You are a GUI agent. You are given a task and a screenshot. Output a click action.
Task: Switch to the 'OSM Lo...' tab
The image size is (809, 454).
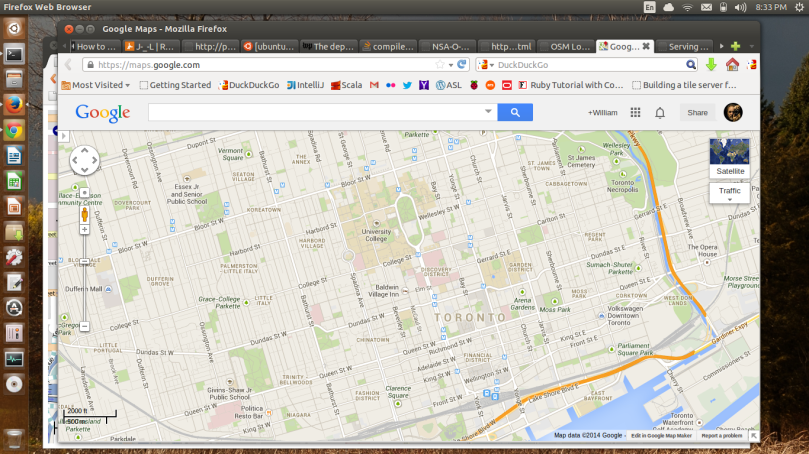tap(565, 46)
